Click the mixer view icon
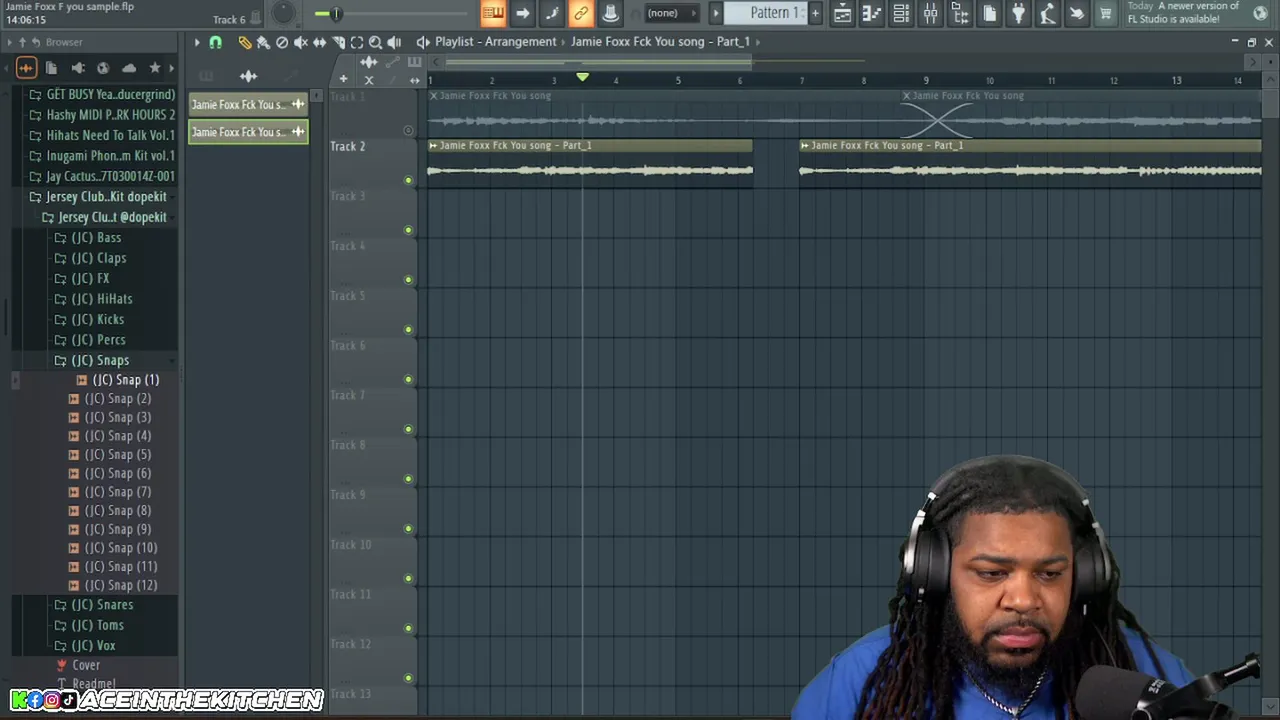Screen dimensions: 1280x720 click(x=930, y=13)
